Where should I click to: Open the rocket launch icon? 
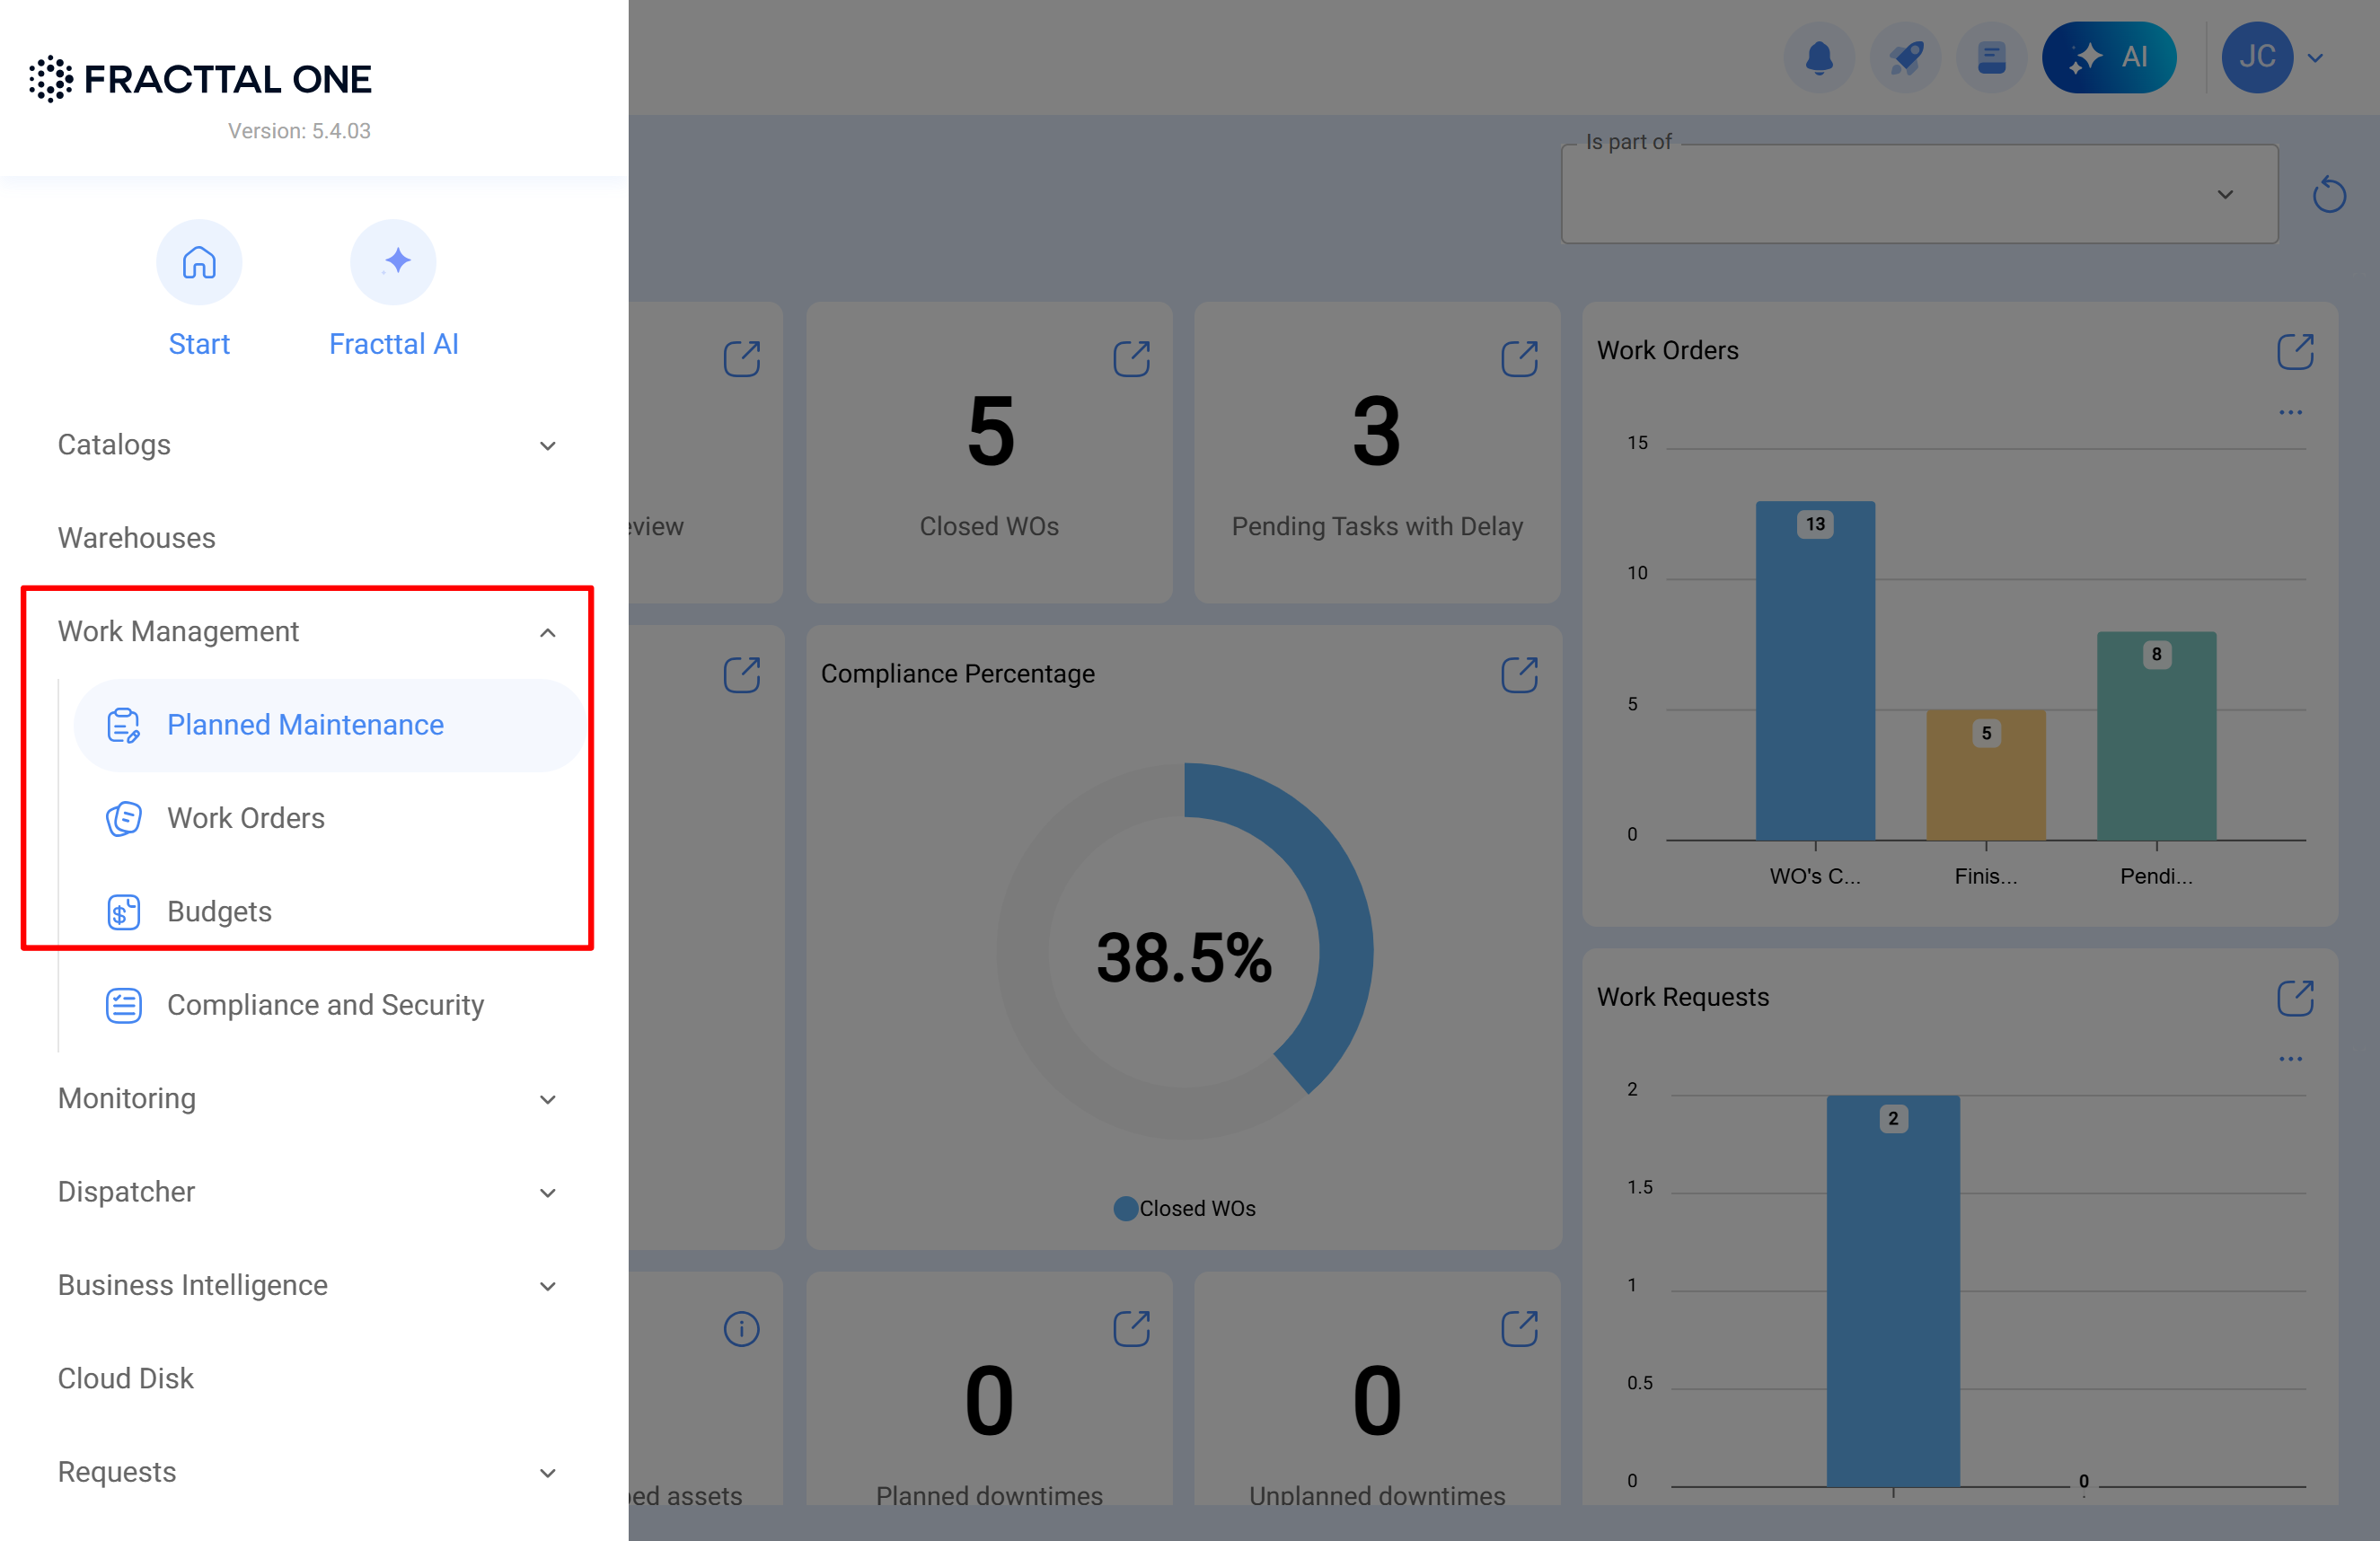click(1905, 58)
